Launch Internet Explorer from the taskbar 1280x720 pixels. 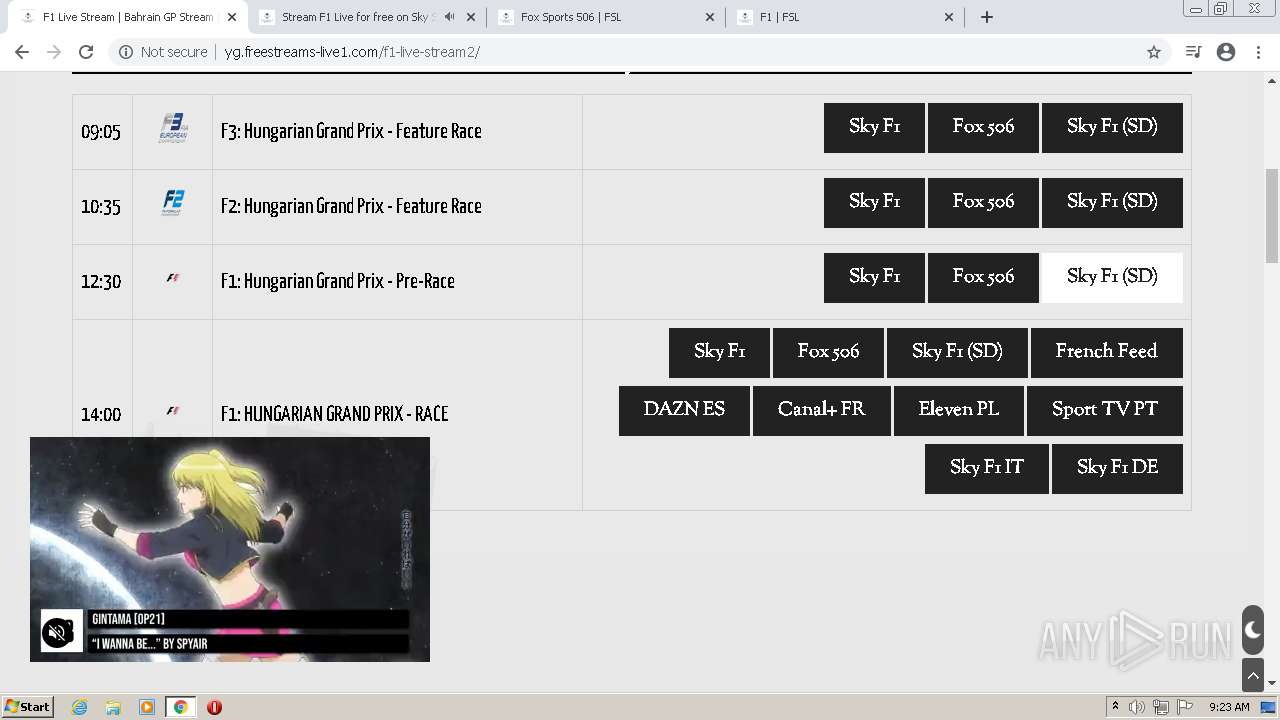point(80,707)
